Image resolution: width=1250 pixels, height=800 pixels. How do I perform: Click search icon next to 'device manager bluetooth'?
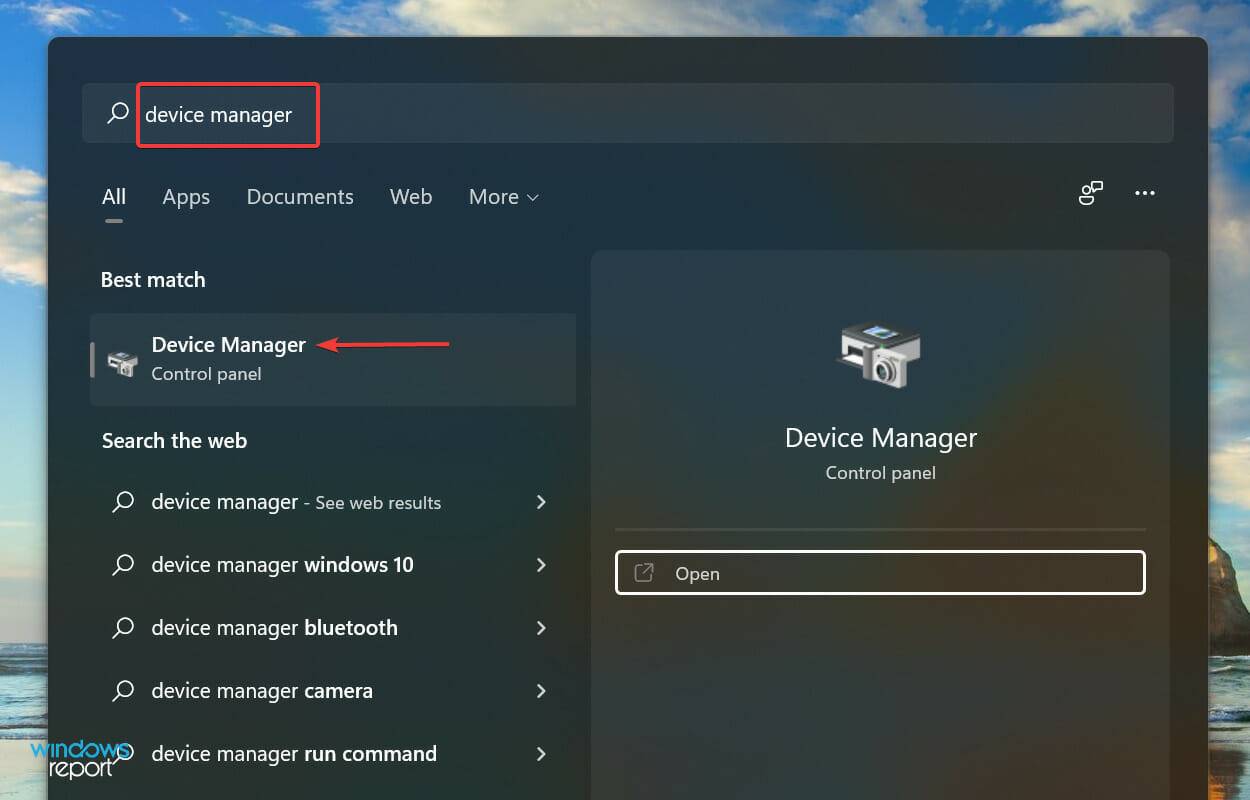(123, 628)
